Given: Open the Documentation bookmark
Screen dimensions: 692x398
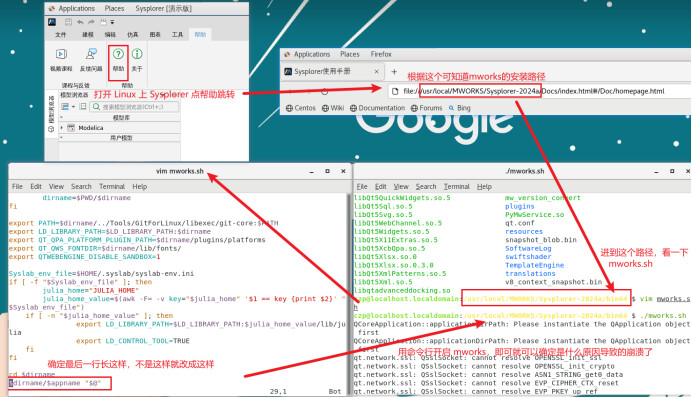Looking at the screenshot, I should [x=377, y=108].
